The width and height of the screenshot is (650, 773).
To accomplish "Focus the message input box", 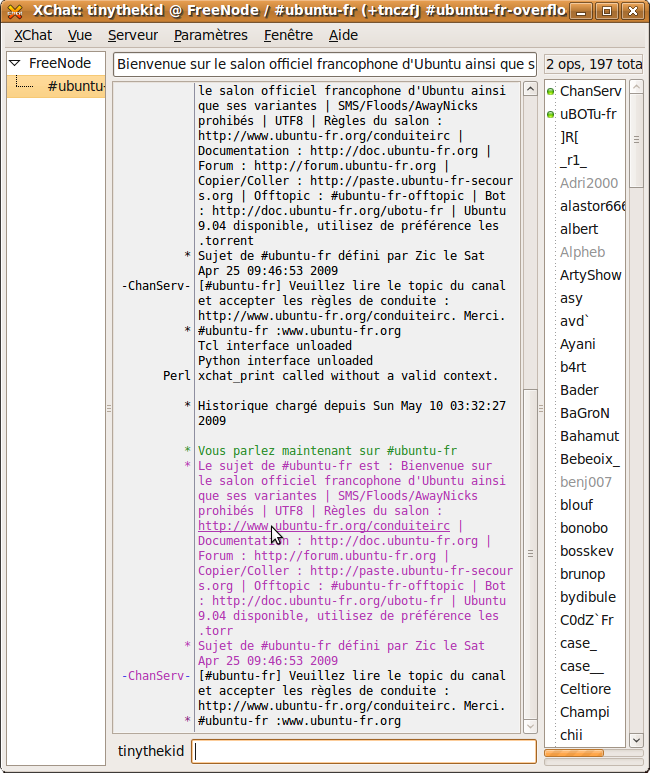I will [x=364, y=751].
